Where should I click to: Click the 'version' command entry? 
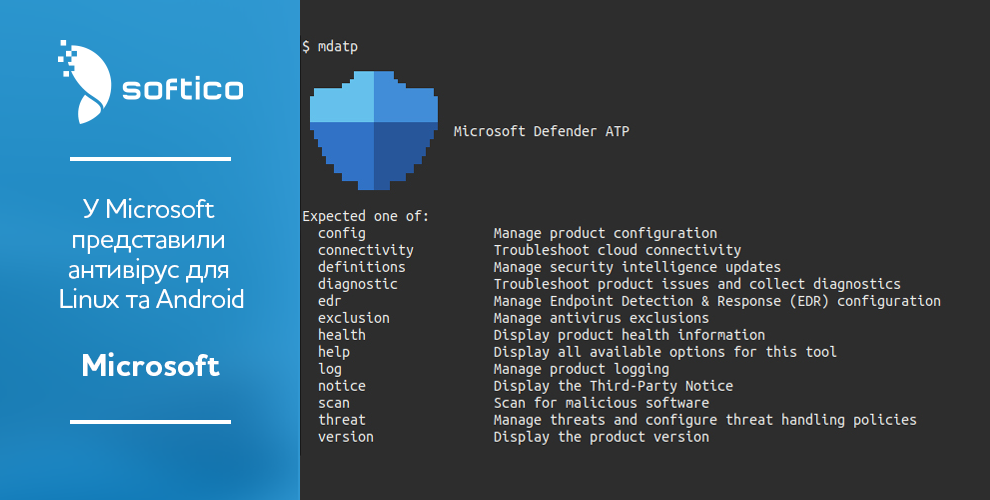[x=346, y=437]
